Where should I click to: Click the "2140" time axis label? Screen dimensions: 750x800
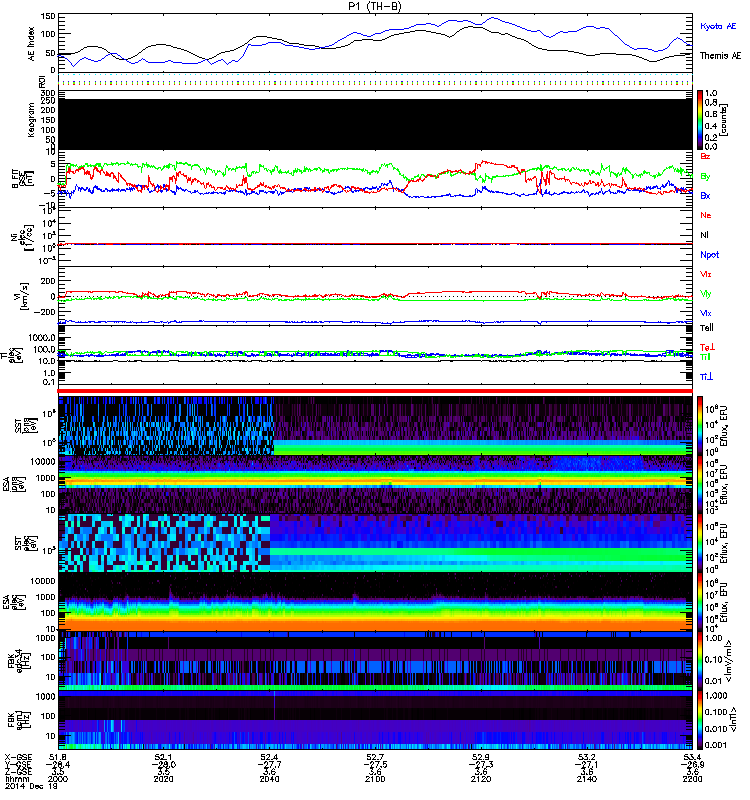point(587,779)
